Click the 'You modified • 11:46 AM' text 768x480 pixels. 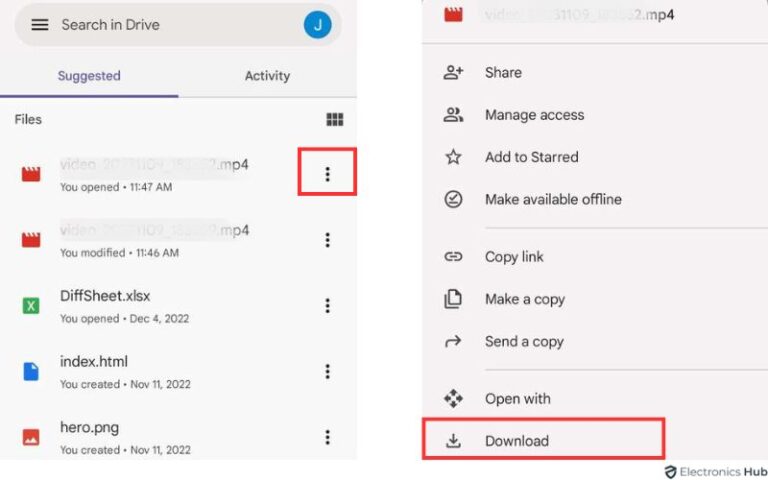119,253
